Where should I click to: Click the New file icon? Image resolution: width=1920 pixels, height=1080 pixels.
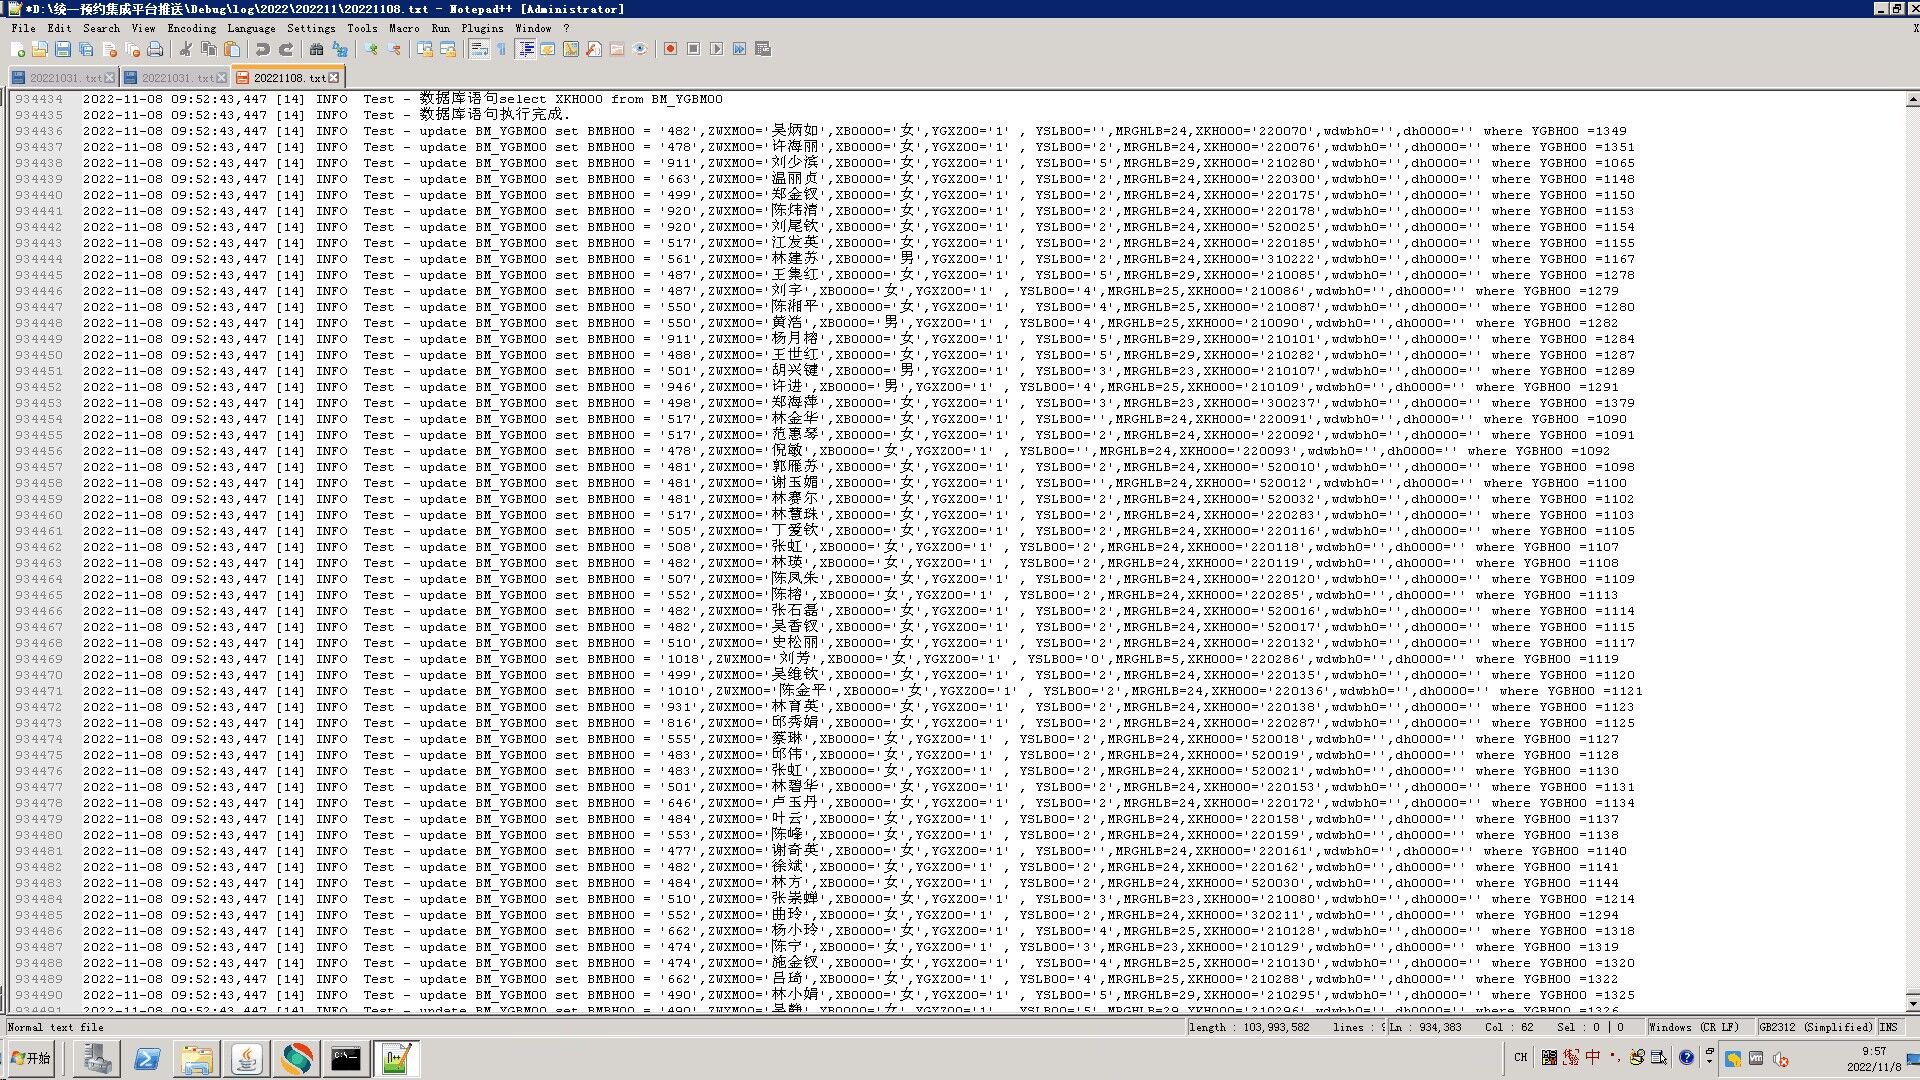17,49
